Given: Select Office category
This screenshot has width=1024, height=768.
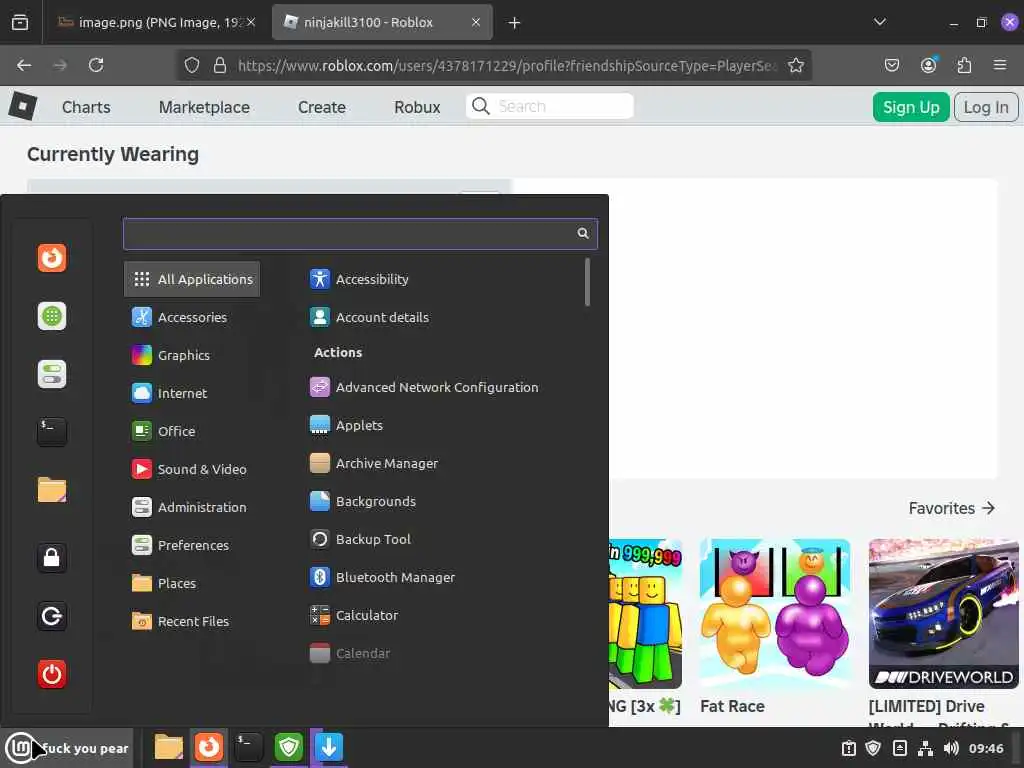Looking at the screenshot, I should [x=163, y=431].
